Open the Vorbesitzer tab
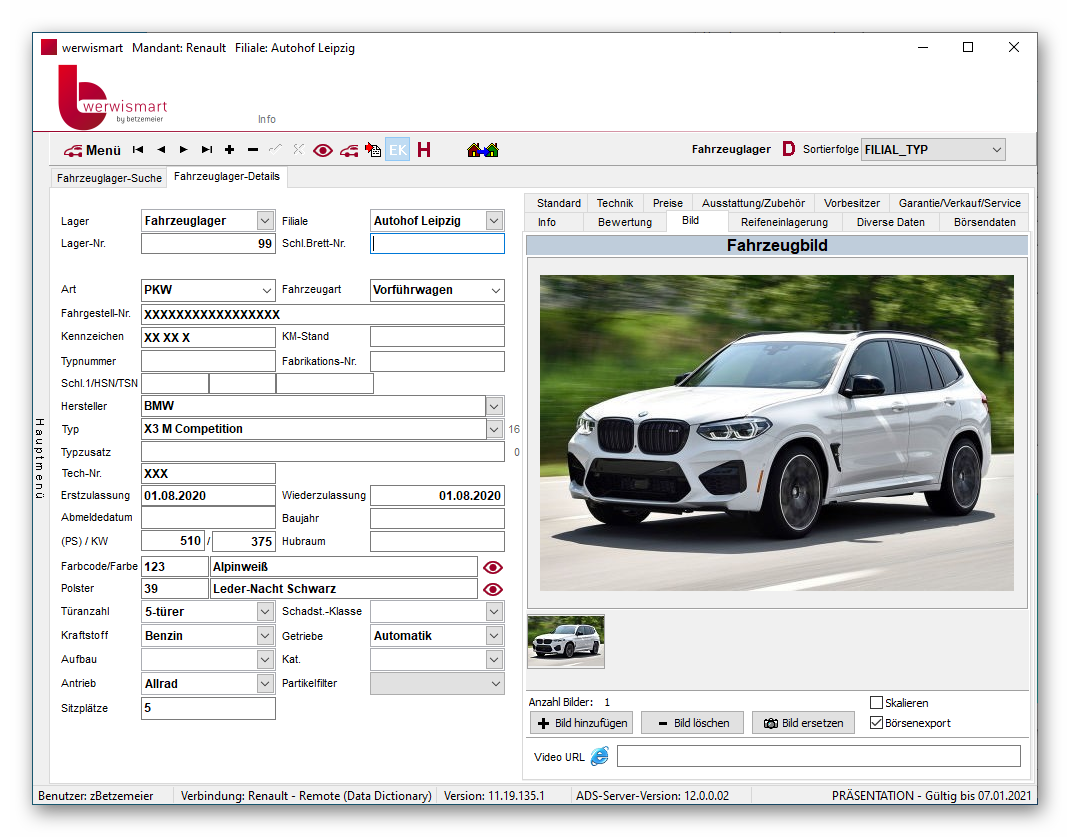The width and height of the screenshot is (1070, 837). click(x=852, y=203)
